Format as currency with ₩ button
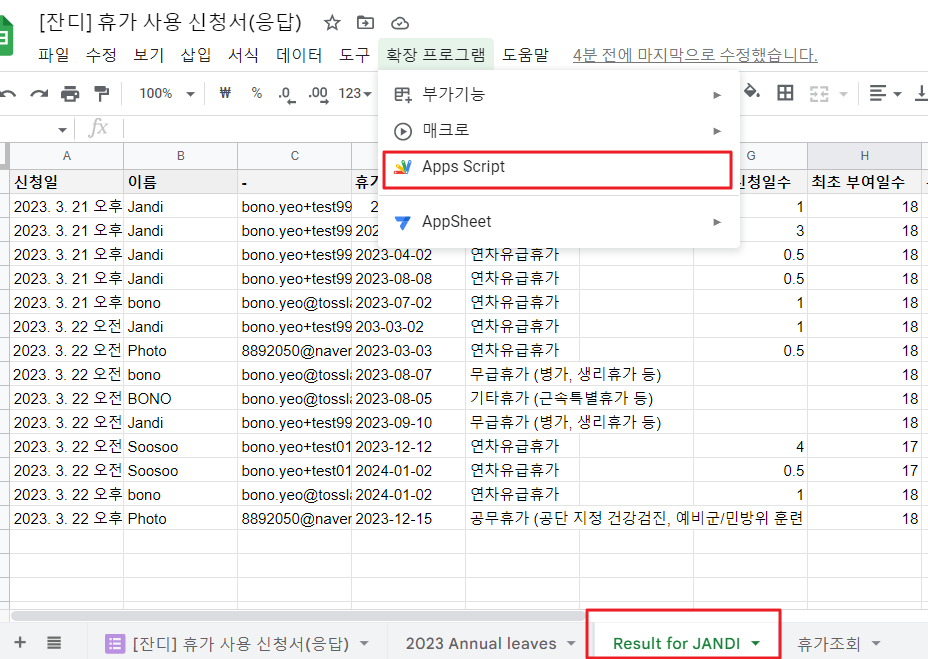Viewport: 928px width, 659px height. [224, 94]
